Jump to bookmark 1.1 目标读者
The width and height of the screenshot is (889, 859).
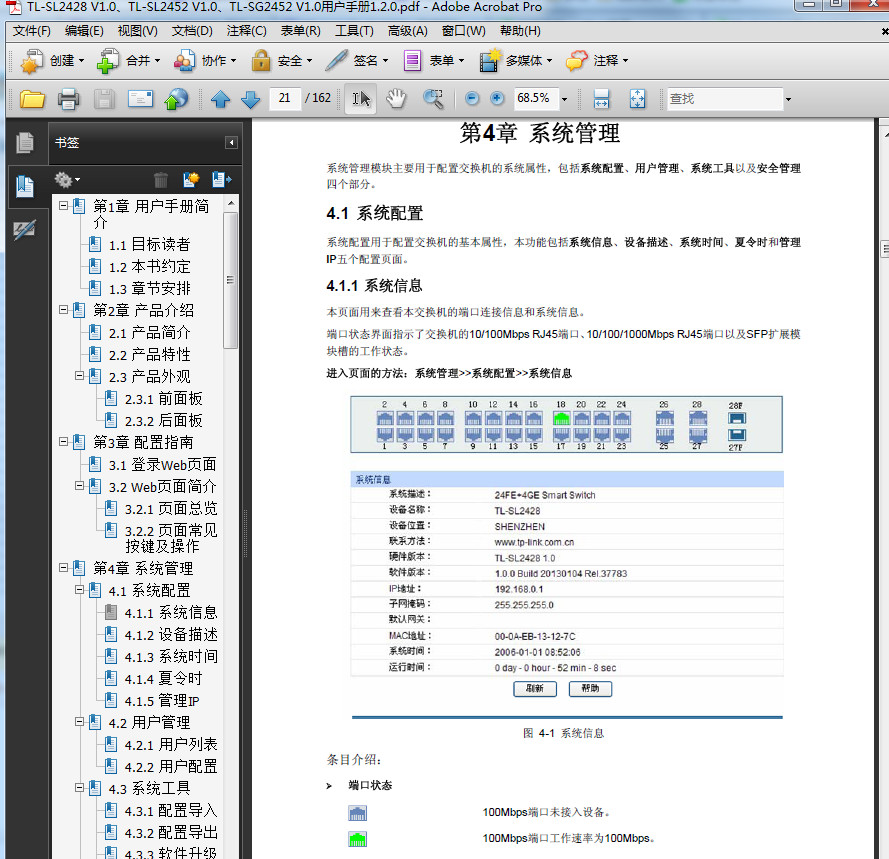150,244
